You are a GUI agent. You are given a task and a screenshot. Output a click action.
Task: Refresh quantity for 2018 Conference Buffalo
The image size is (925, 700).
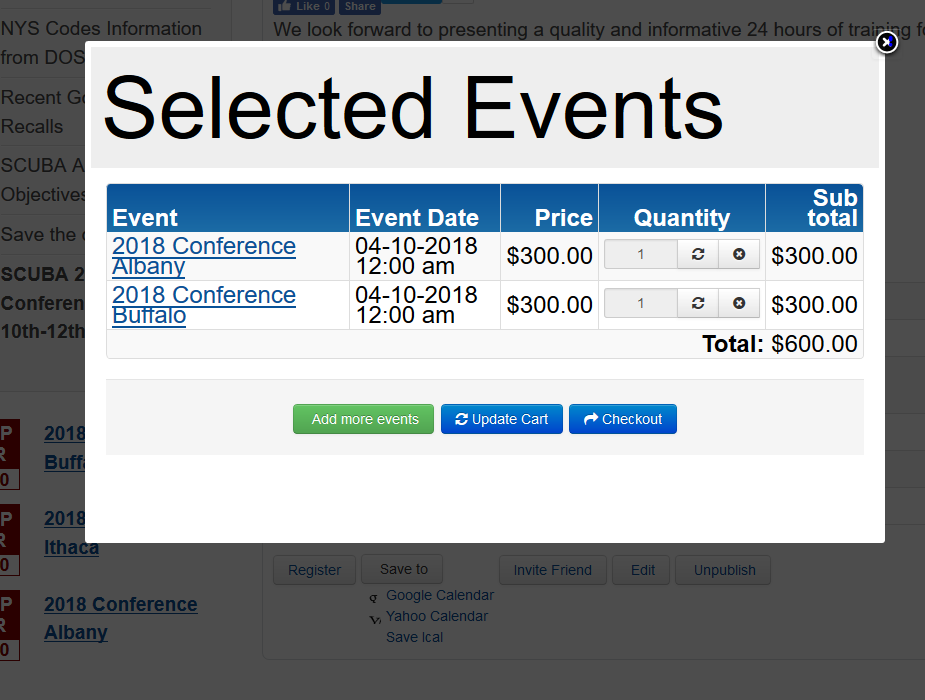click(698, 303)
